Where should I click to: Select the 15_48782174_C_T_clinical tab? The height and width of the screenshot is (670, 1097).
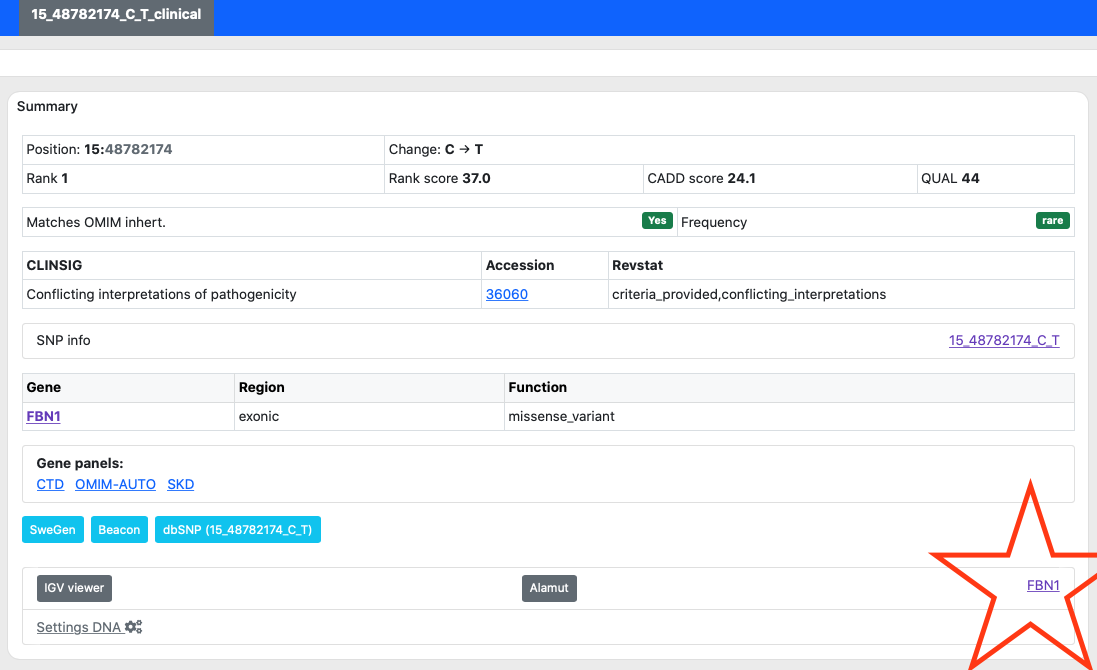tap(116, 17)
